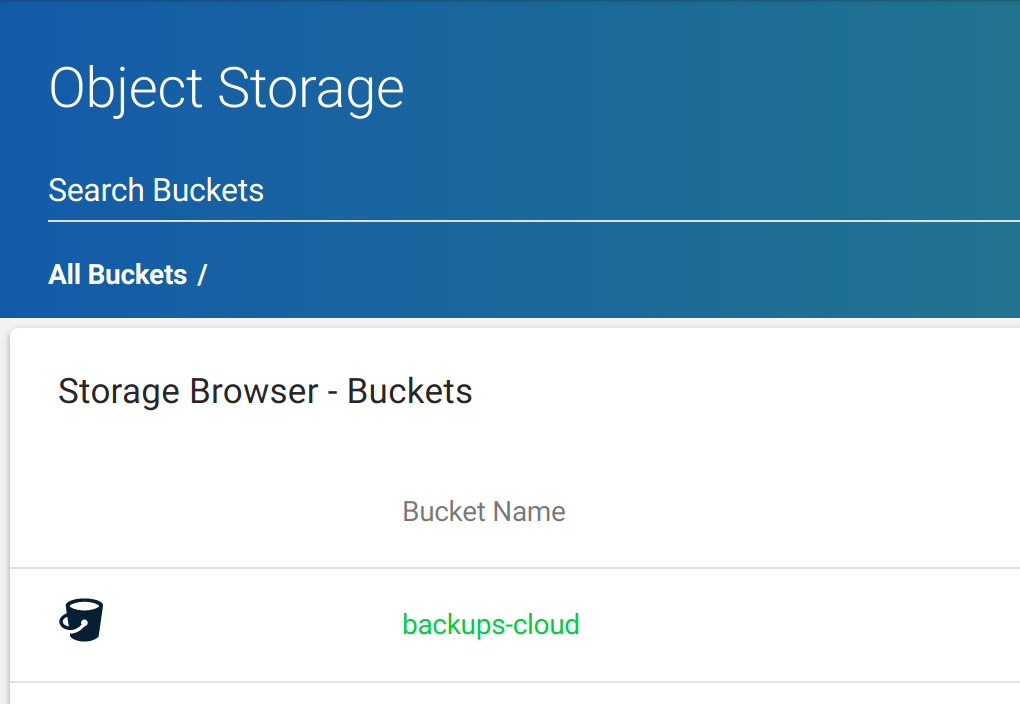1020x704 pixels.
Task: Click the Object Storage page title
Action: click(x=226, y=88)
